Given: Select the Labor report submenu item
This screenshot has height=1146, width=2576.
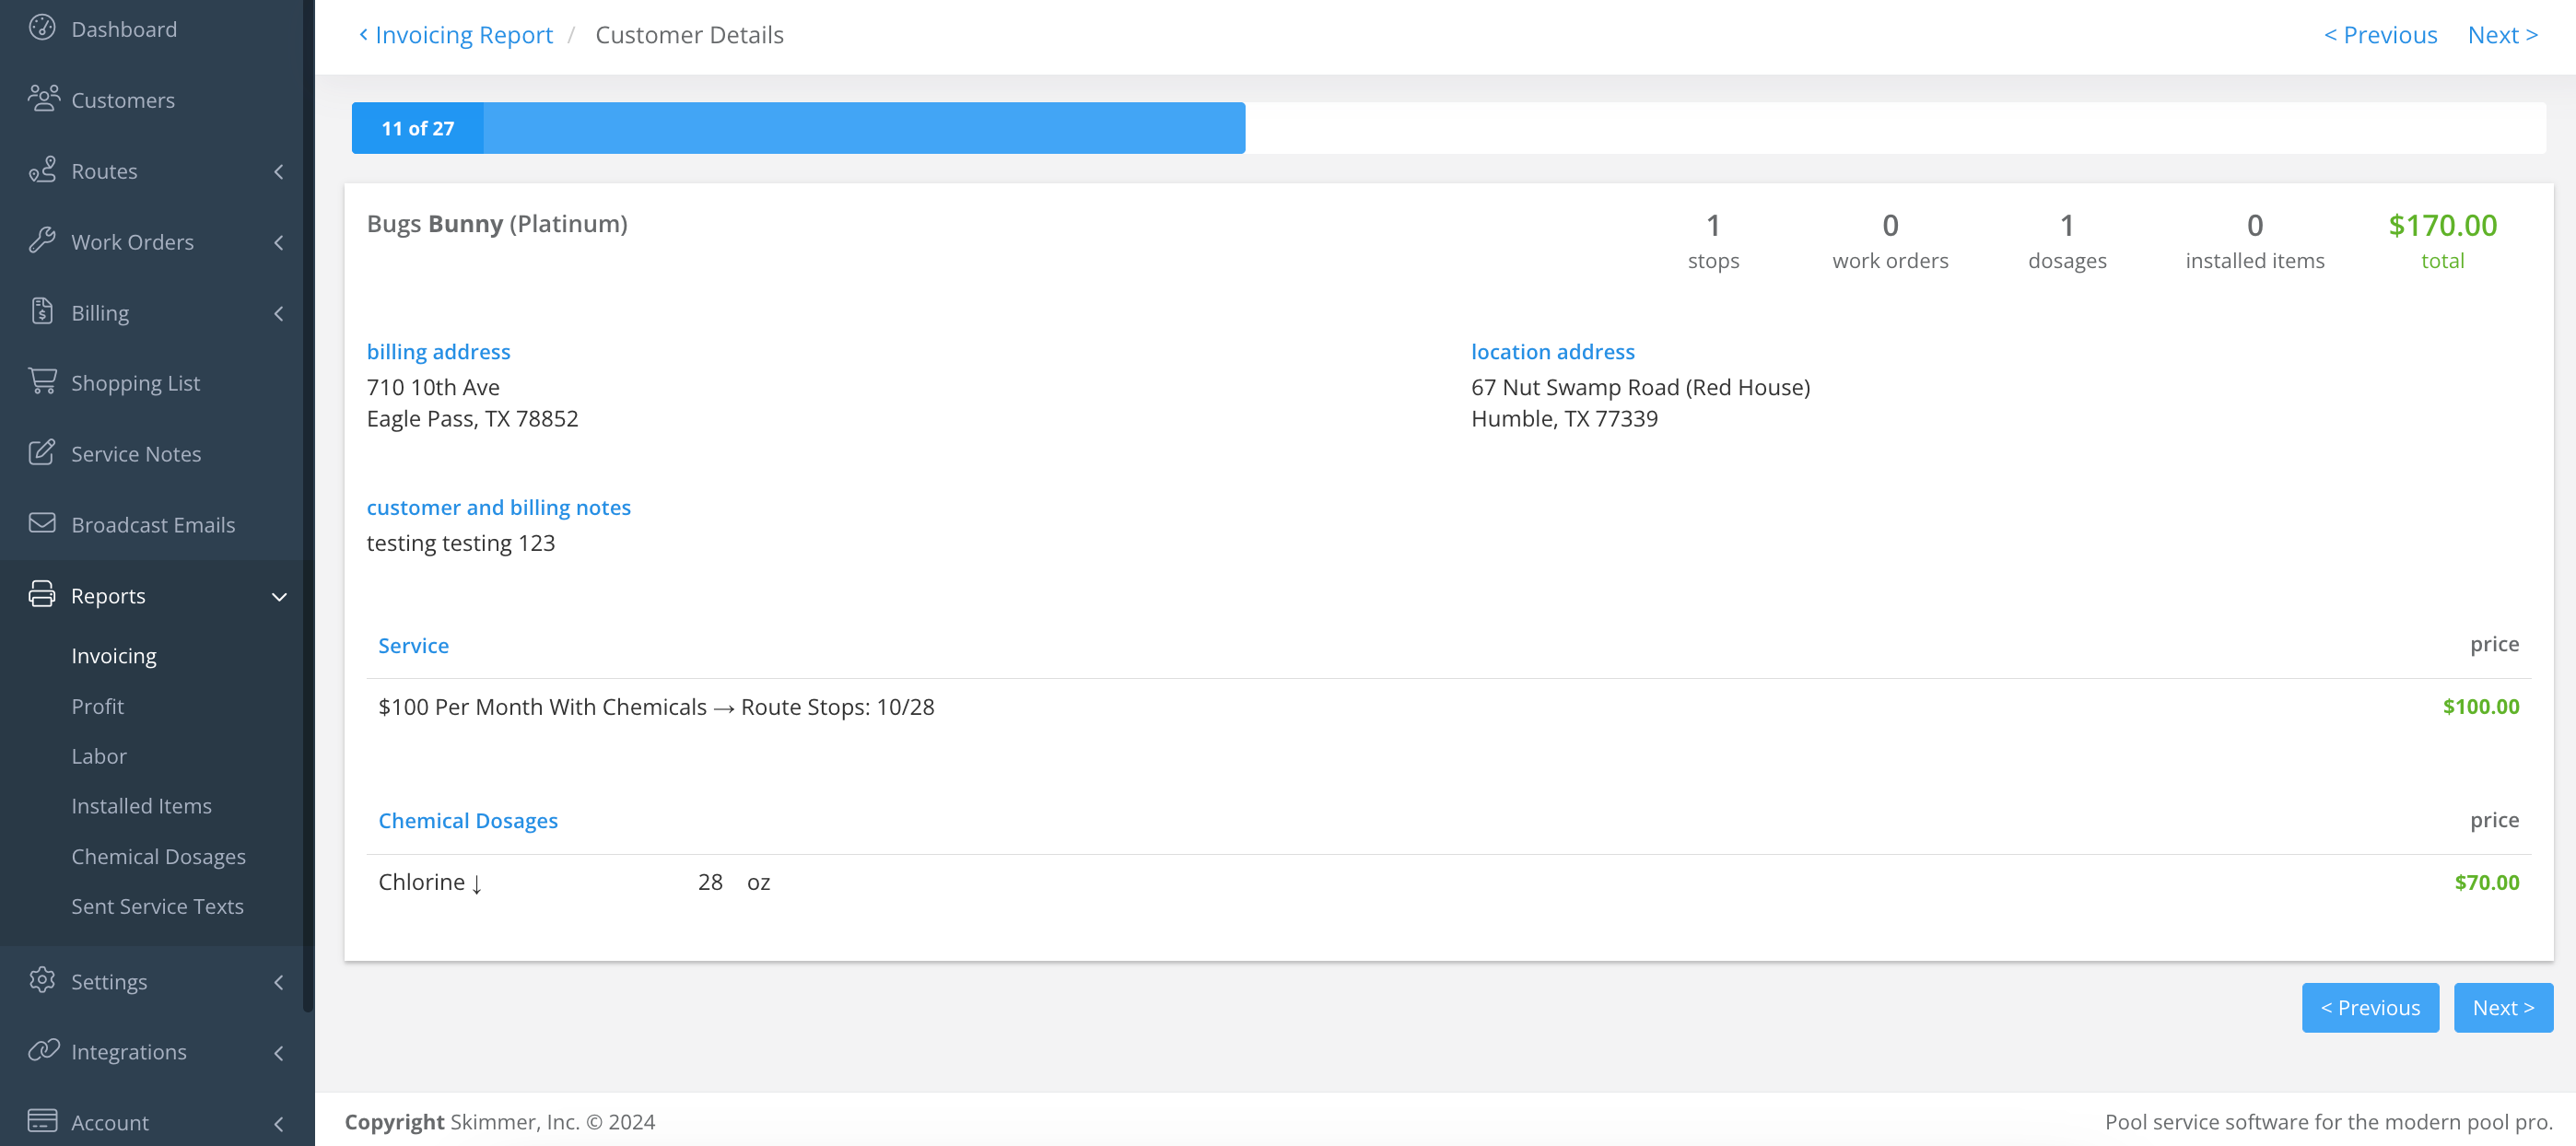Looking at the screenshot, I should tap(99, 756).
